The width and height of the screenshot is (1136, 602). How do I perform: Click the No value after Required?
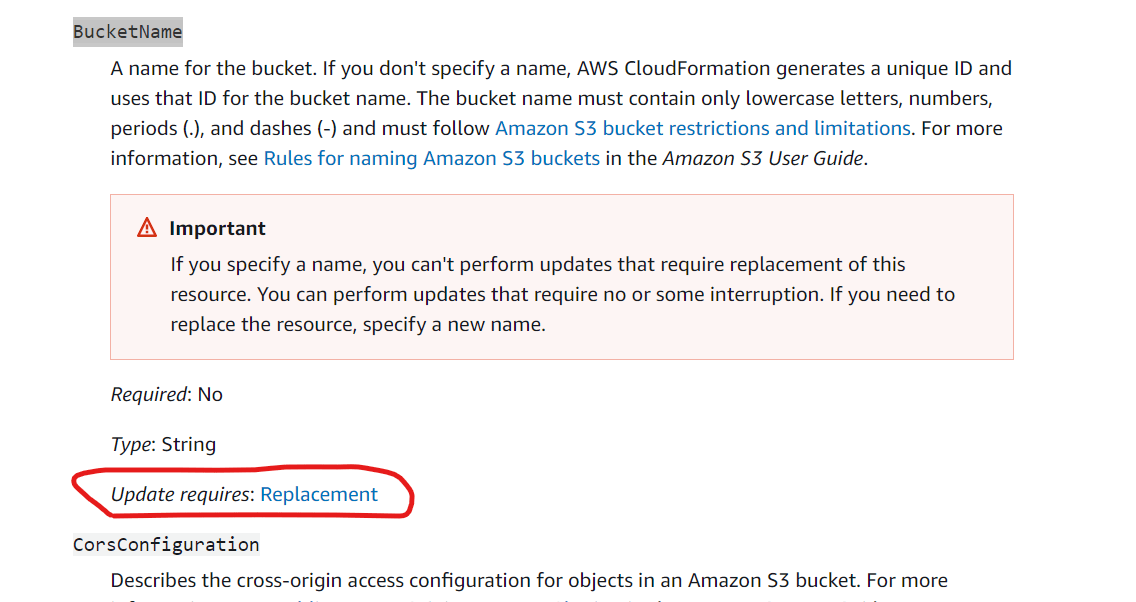(x=210, y=394)
